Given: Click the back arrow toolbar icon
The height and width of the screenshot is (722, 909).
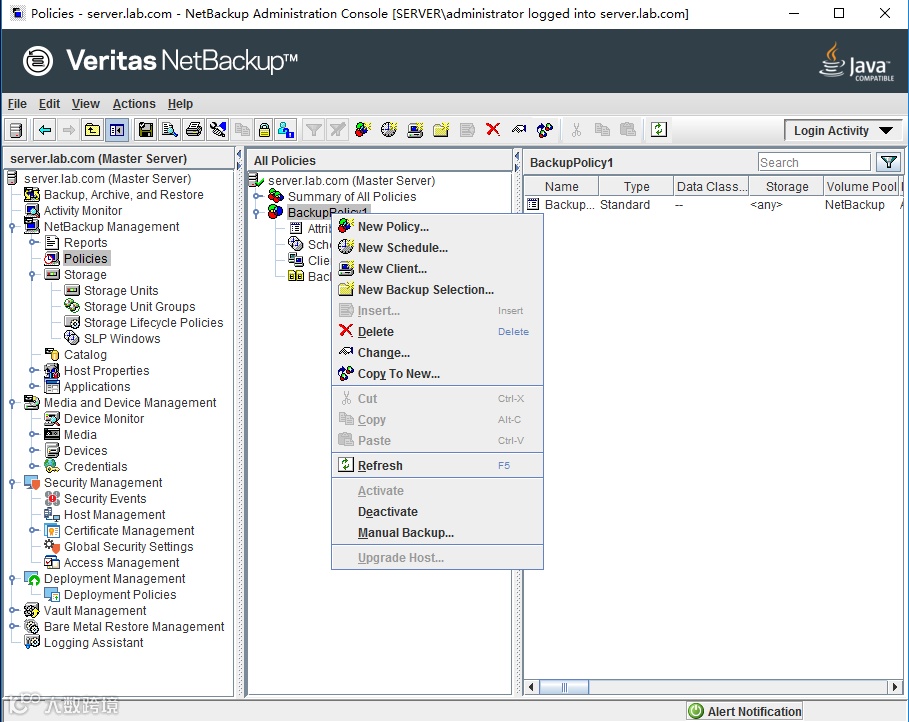Looking at the screenshot, I should tap(45, 130).
